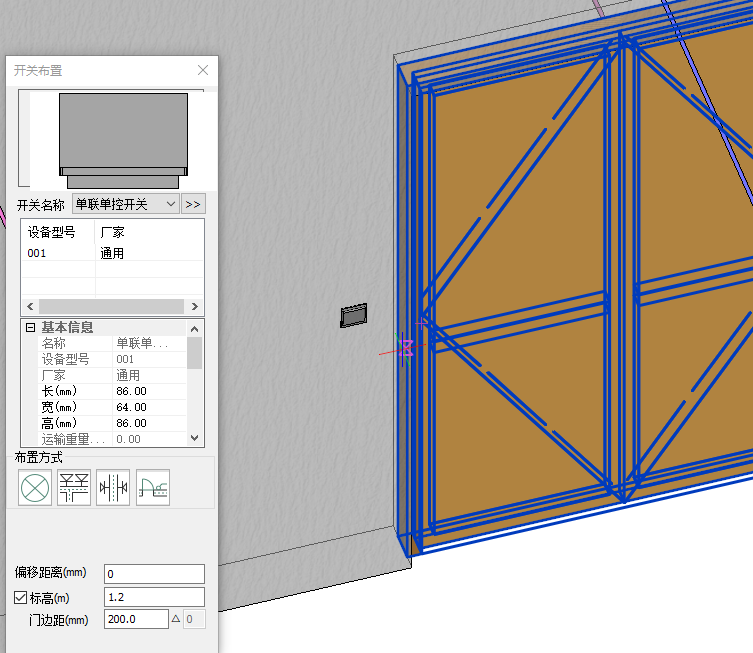Open the 开关名称 dropdown
This screenshot has height=653, width=753.
point(126,204)
